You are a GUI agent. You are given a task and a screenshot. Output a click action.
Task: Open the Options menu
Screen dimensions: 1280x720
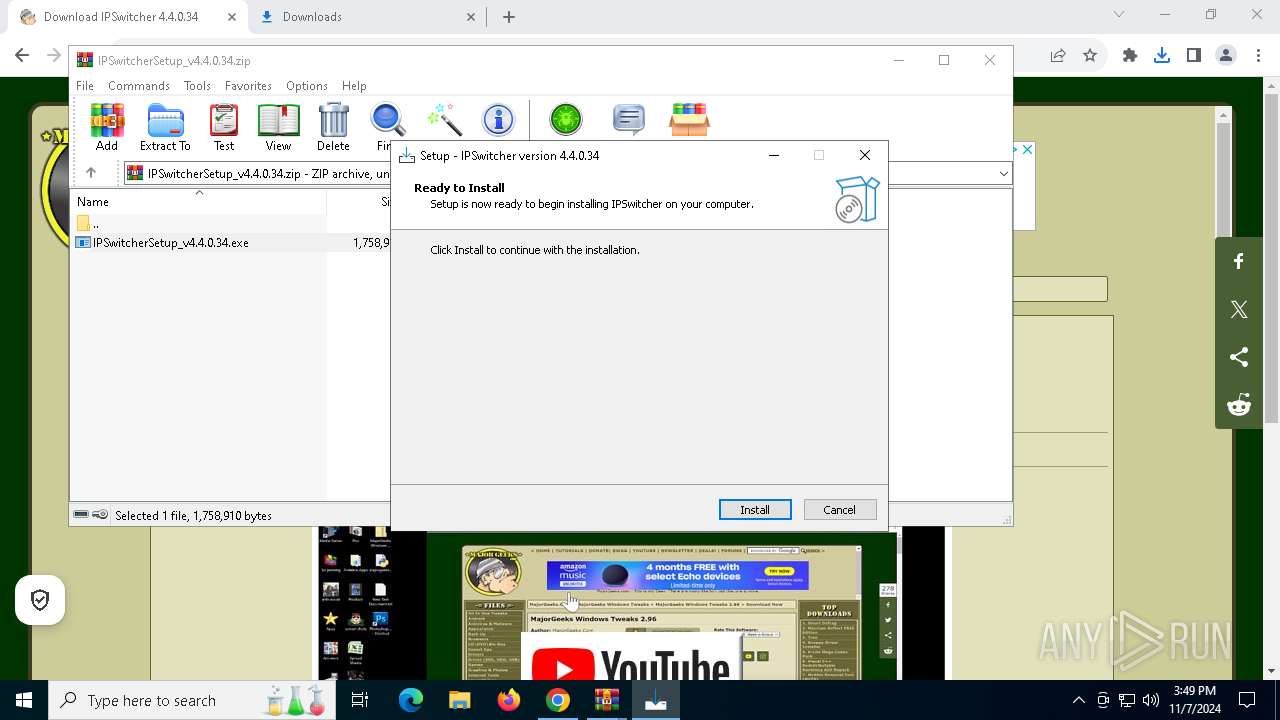coord(307,86)
